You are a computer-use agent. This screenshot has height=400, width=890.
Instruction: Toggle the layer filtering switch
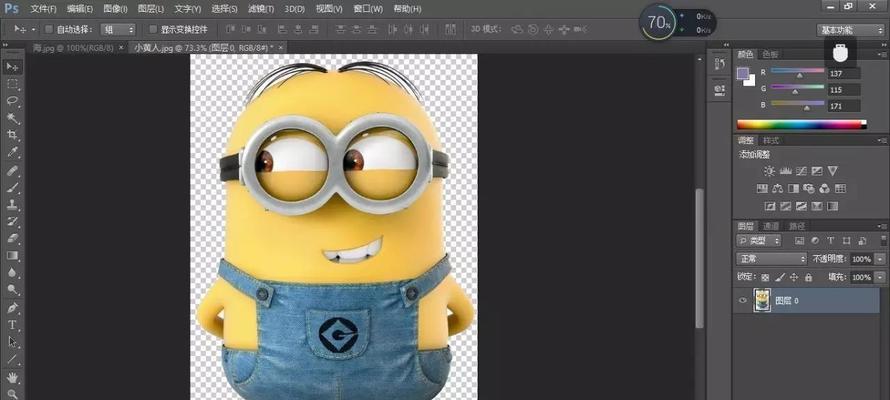point(883,239)
